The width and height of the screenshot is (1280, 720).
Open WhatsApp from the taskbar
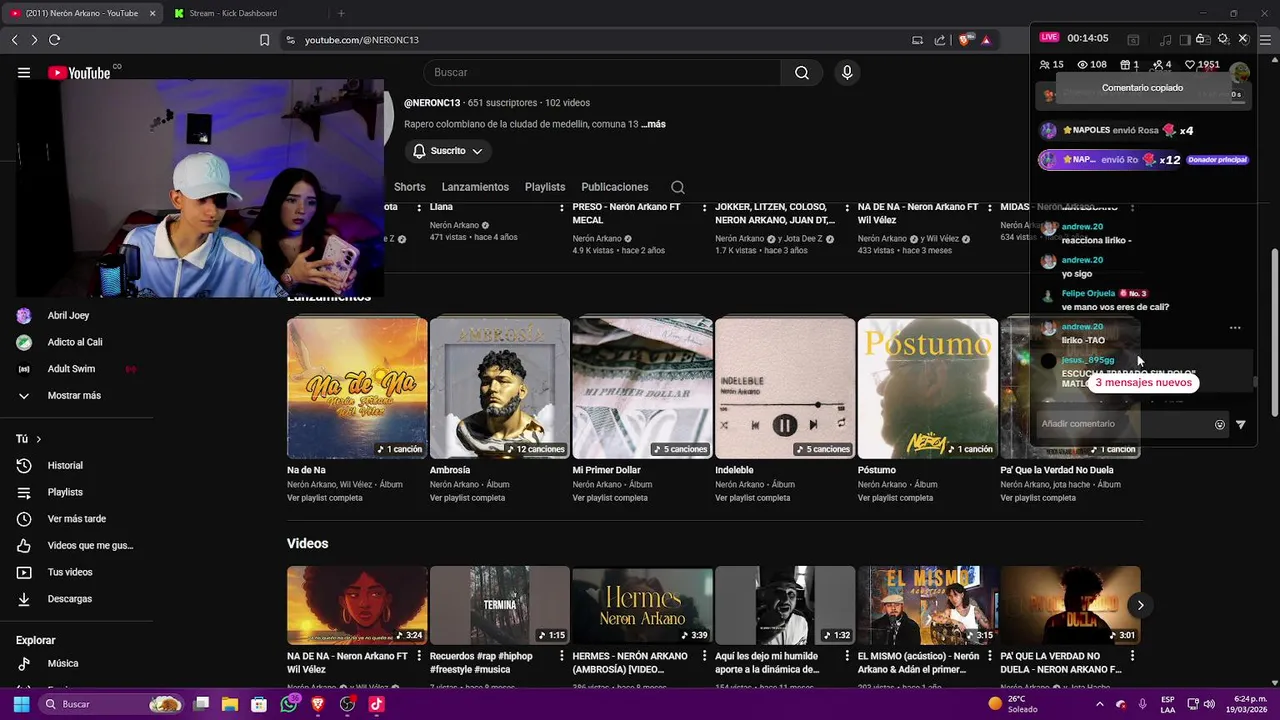coord(289,704)
